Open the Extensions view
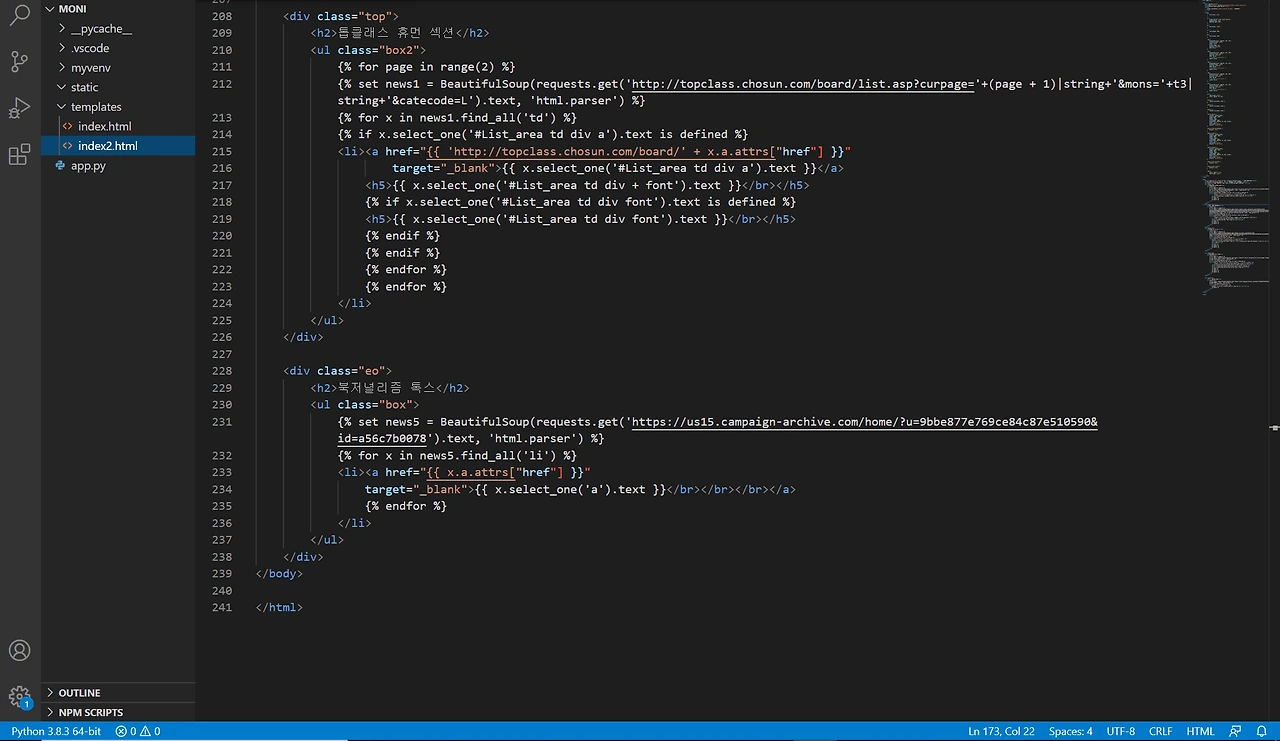 click(x=19, y=154)
